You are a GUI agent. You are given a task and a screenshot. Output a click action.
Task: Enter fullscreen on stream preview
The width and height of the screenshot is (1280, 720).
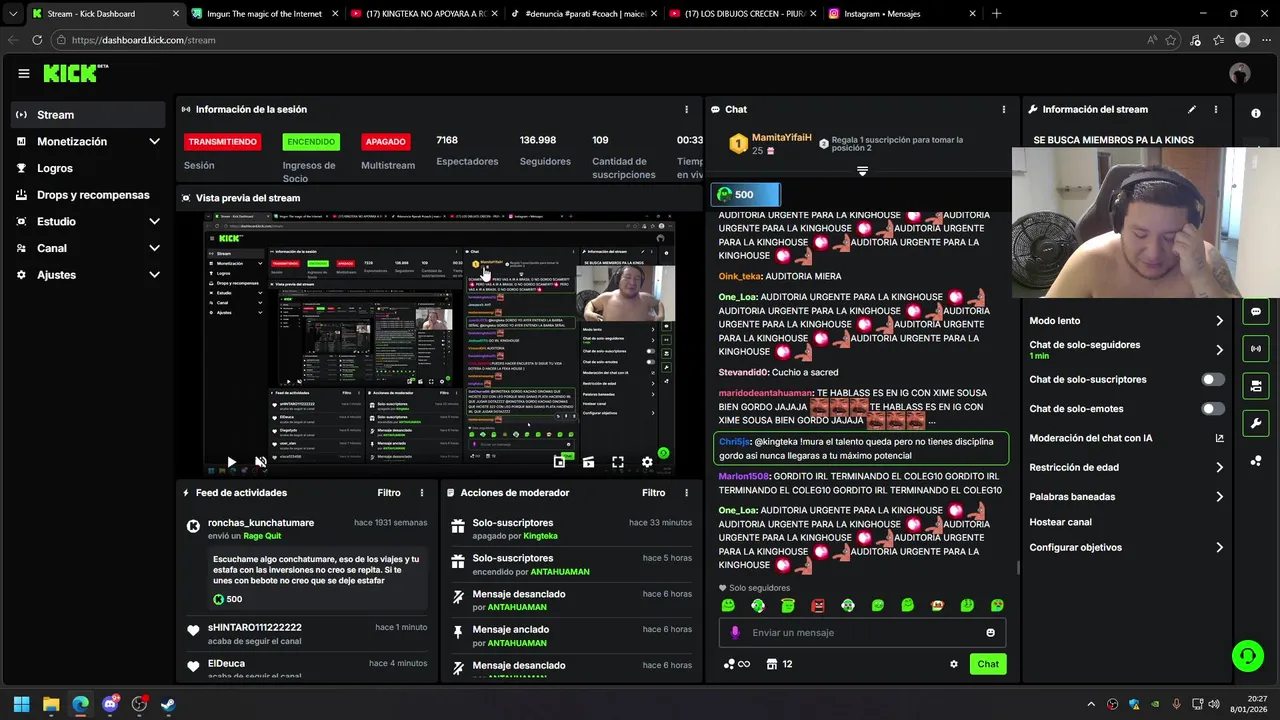[618, 462]
